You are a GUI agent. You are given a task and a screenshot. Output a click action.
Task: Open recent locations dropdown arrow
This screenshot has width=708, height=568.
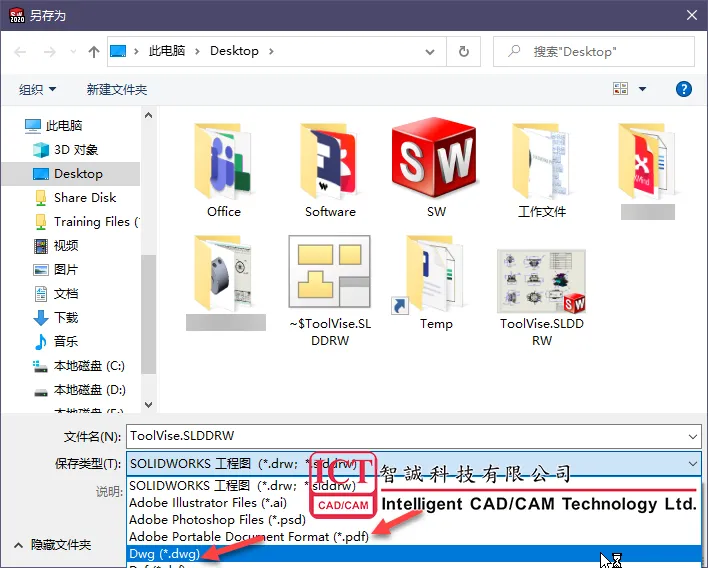tap(73, 52)
